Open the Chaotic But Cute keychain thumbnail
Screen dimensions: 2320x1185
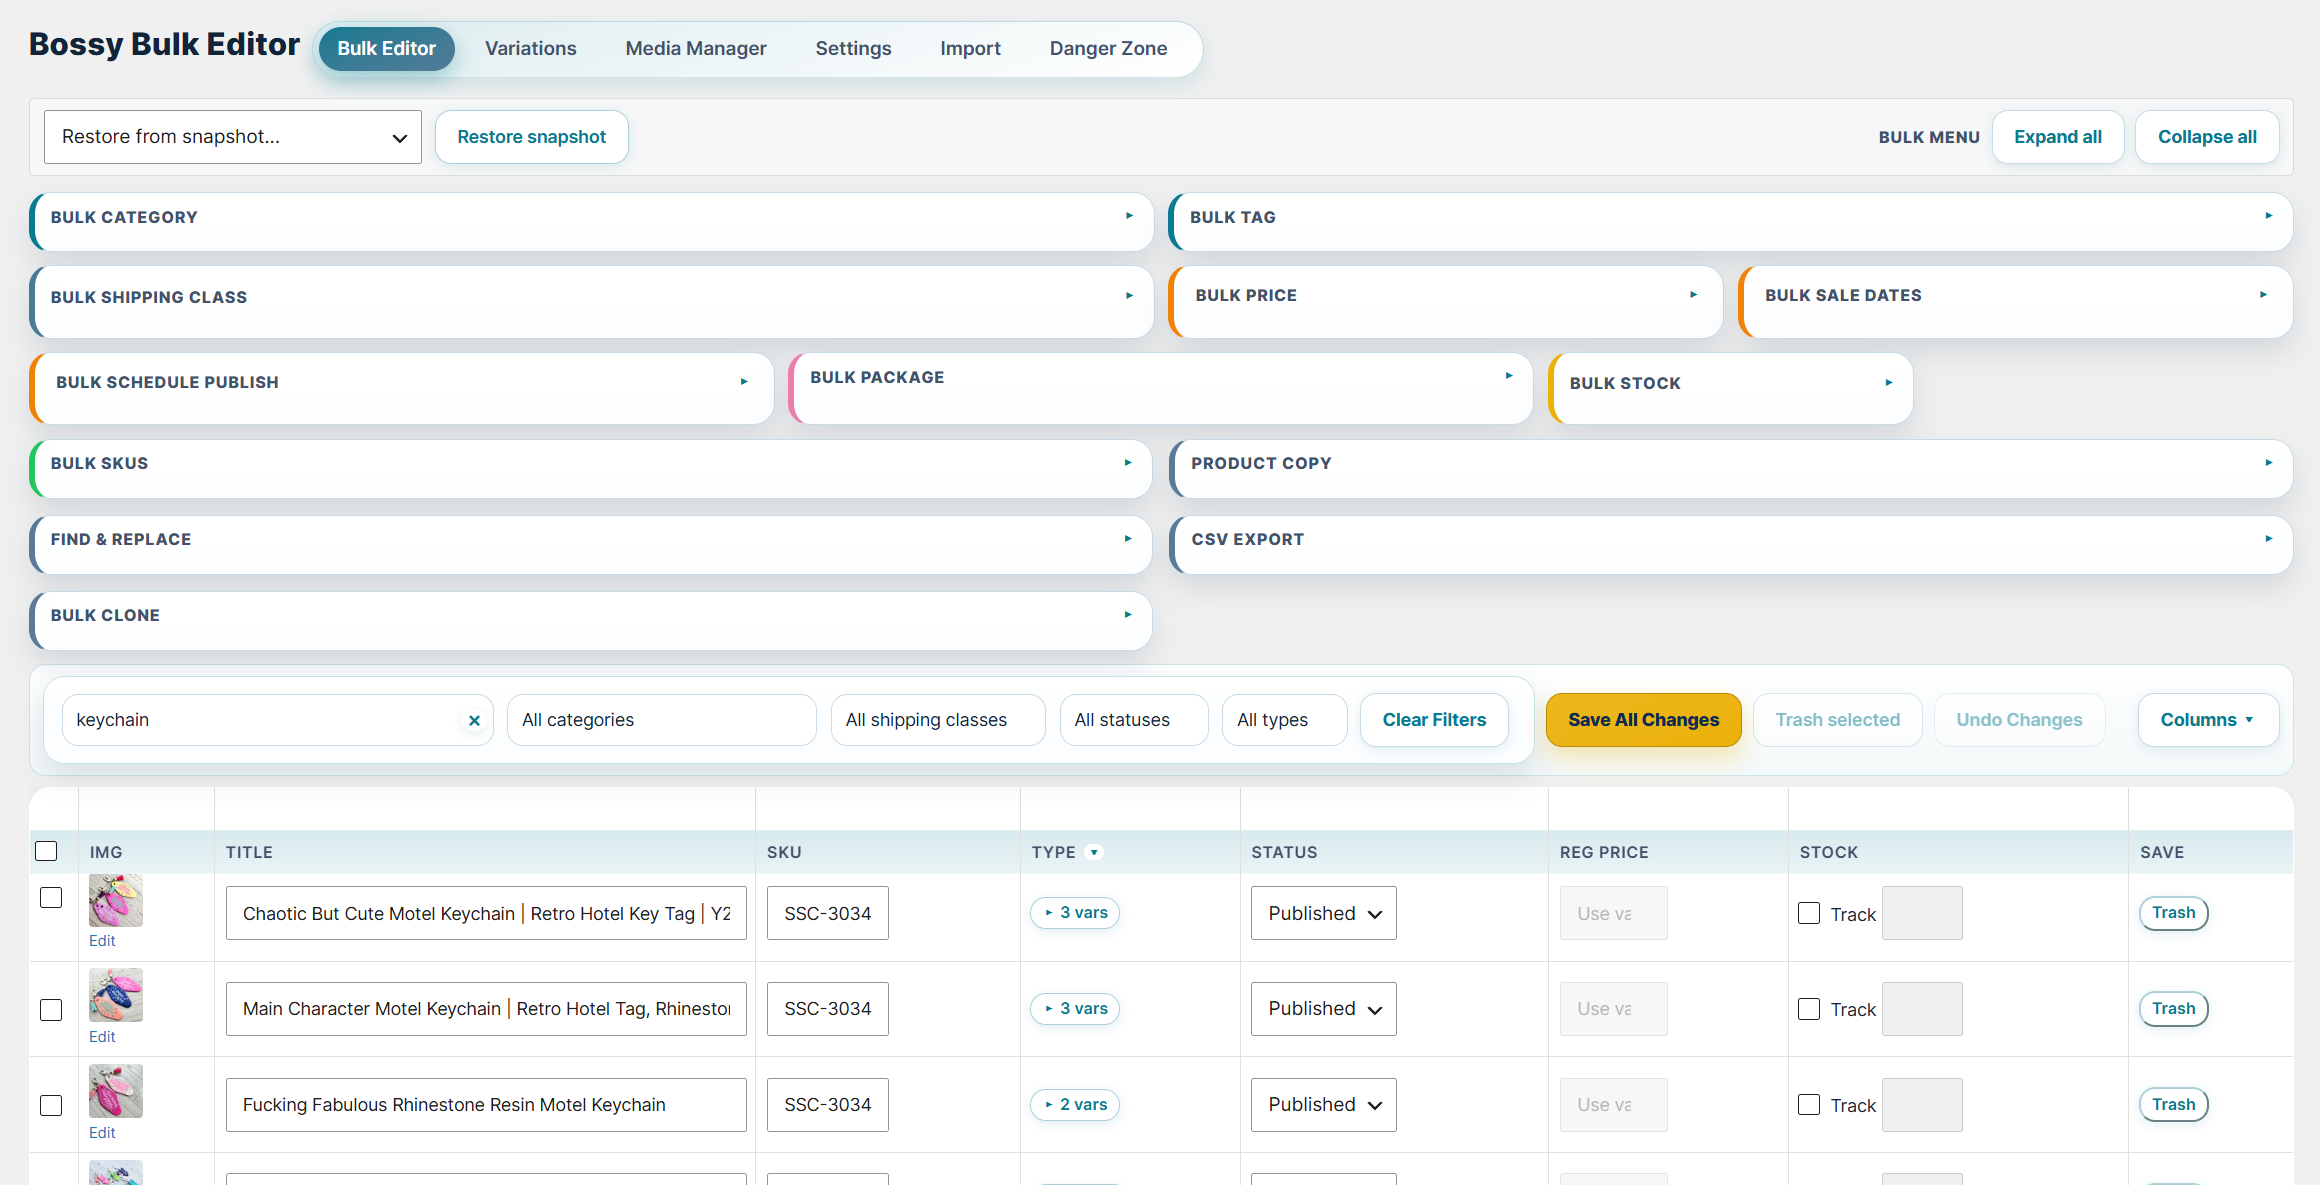pos(116,900)
